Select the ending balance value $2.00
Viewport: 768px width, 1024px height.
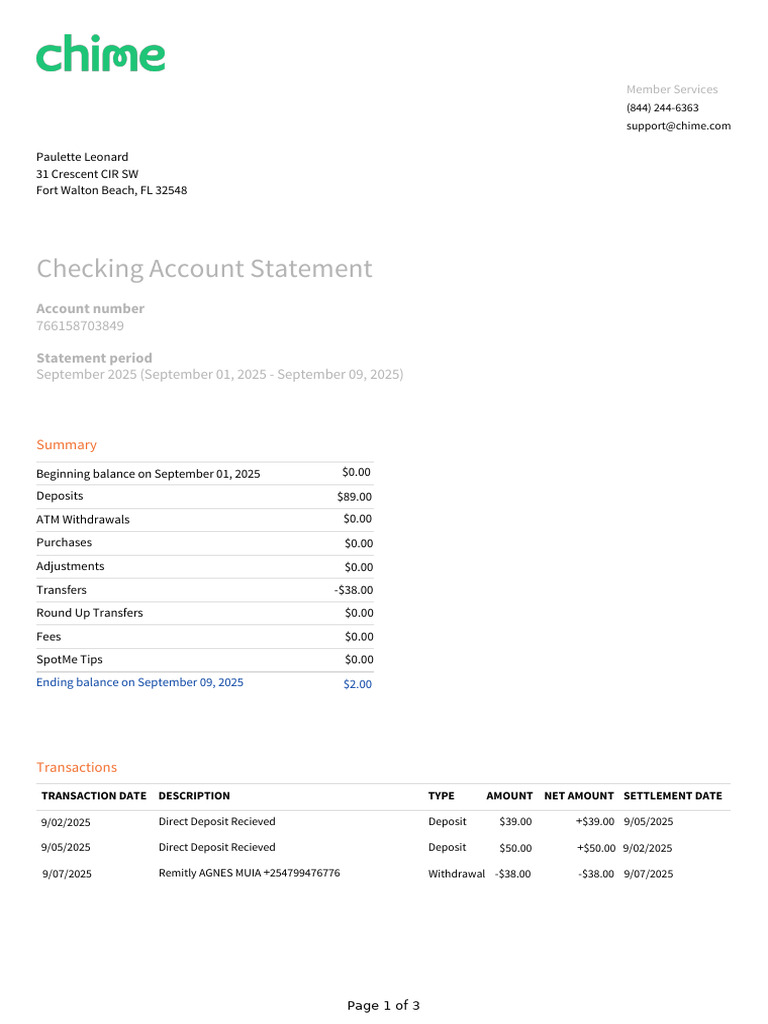[x=357, y=685]
